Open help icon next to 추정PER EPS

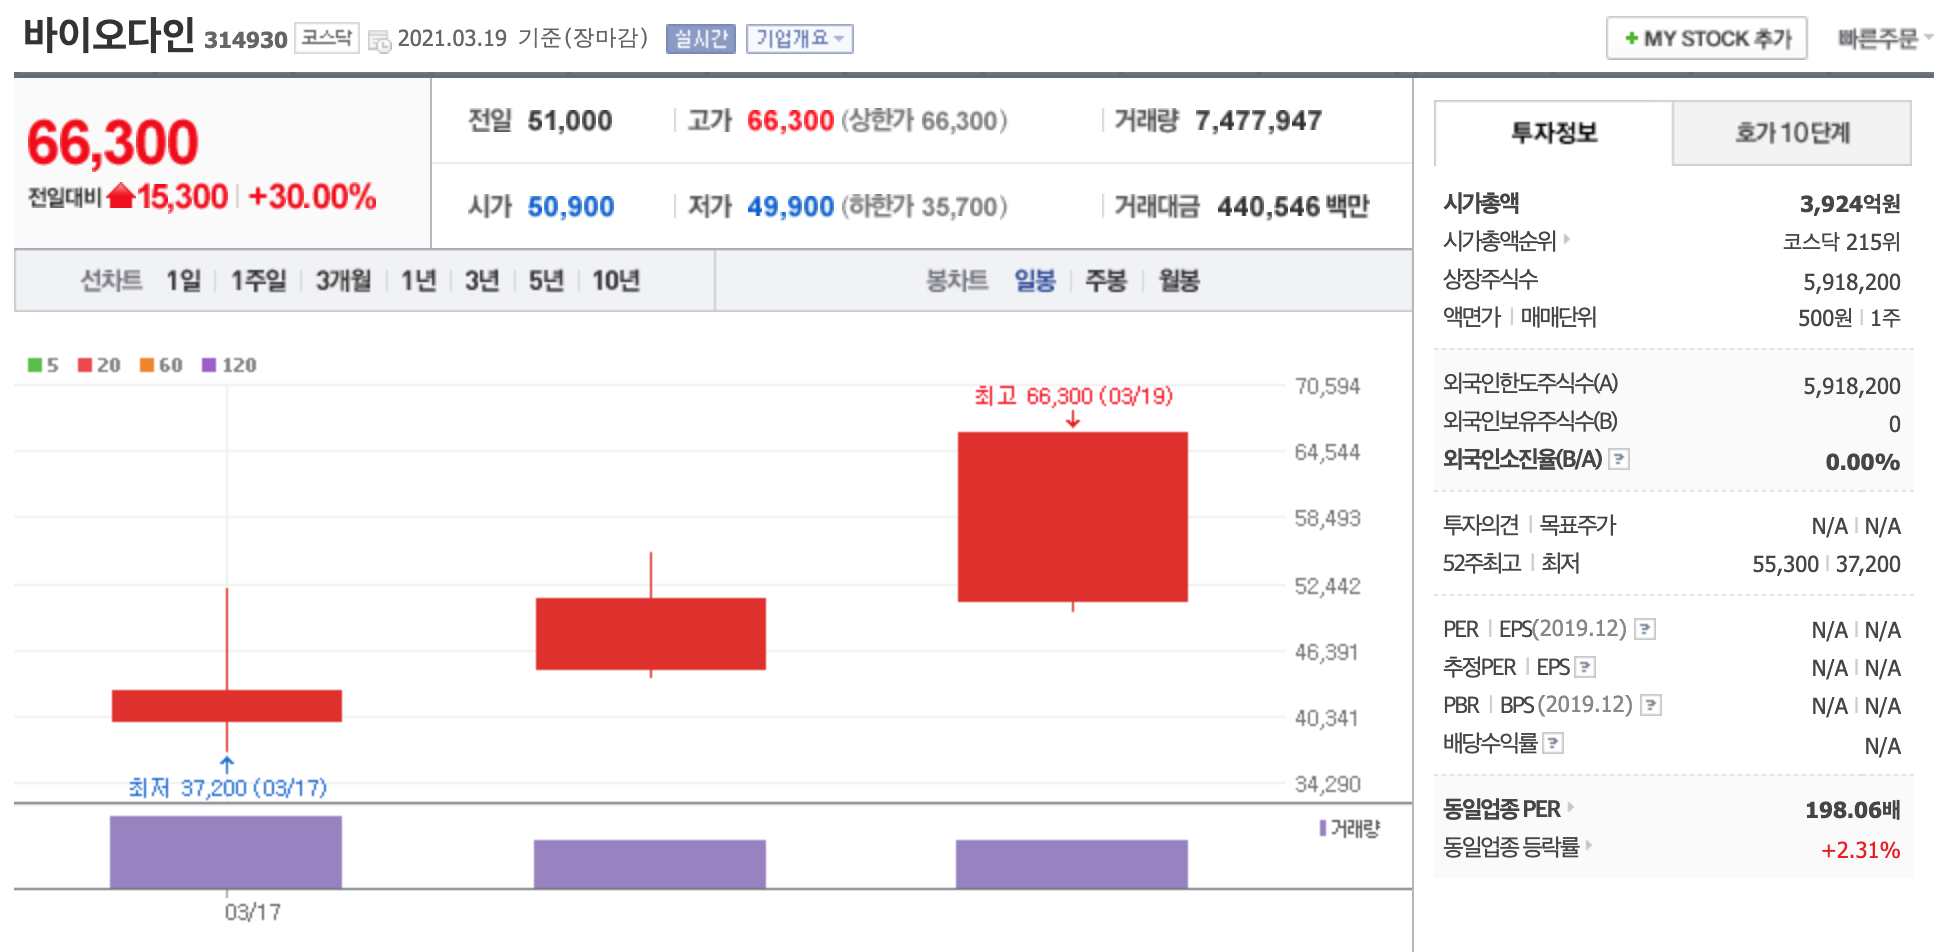point(1585,667)
